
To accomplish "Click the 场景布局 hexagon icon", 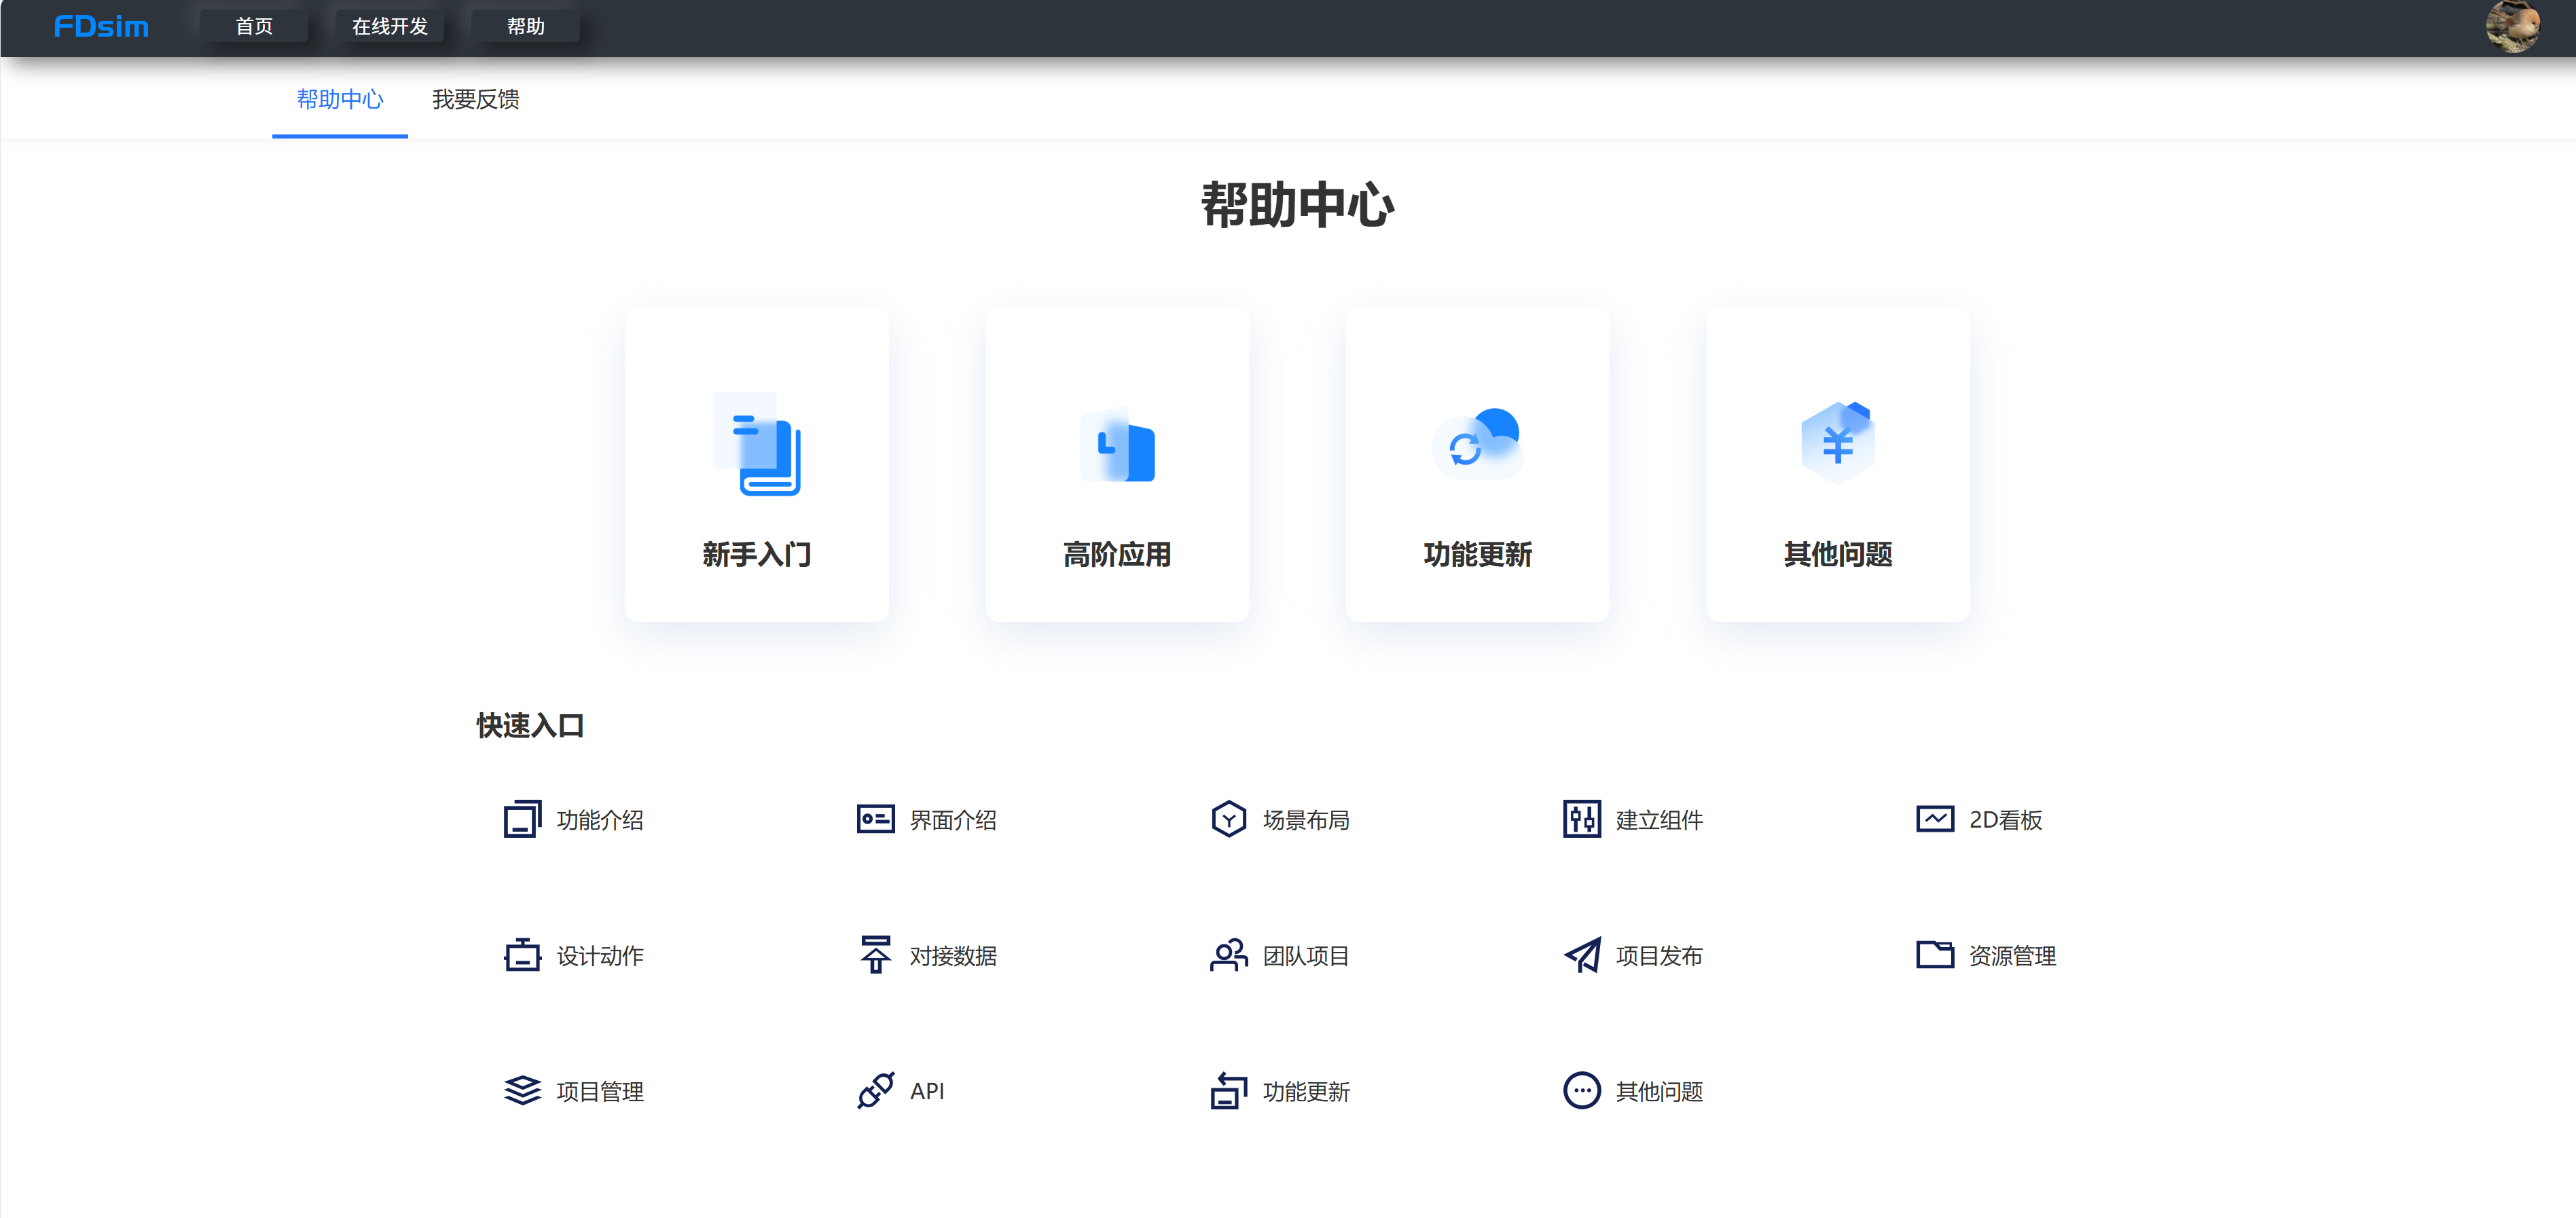I will tap(1228, 819).
